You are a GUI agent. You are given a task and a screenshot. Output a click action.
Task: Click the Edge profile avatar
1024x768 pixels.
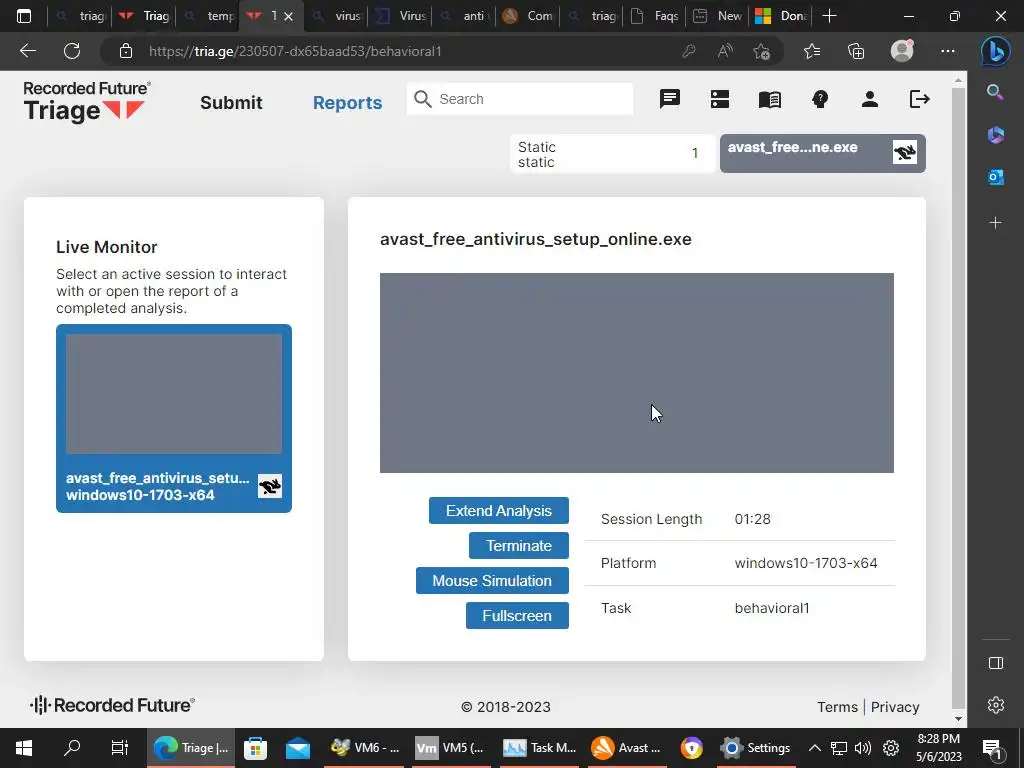tap(902, 51)
